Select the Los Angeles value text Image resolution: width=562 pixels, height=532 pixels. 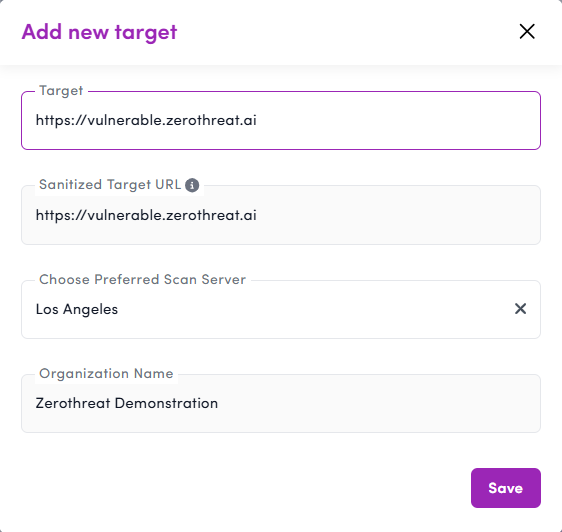tap(77, 309)
